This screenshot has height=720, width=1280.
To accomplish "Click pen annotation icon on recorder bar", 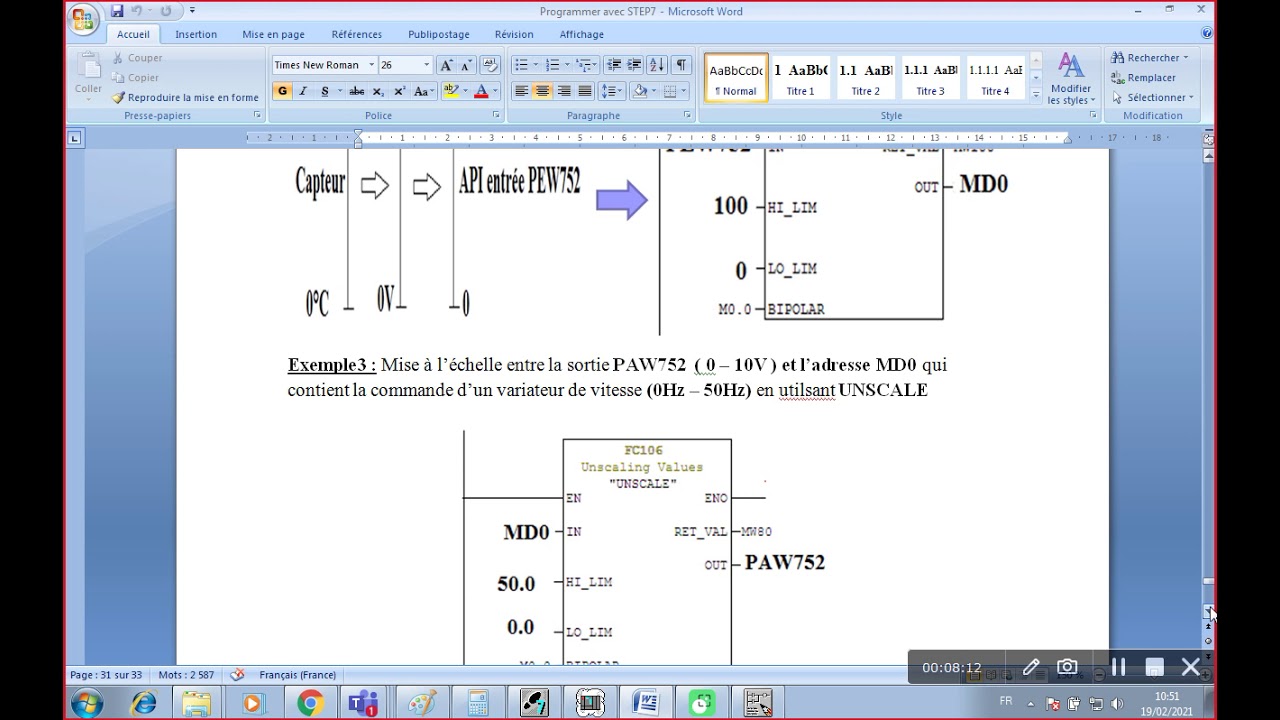I will point(1031,667).
